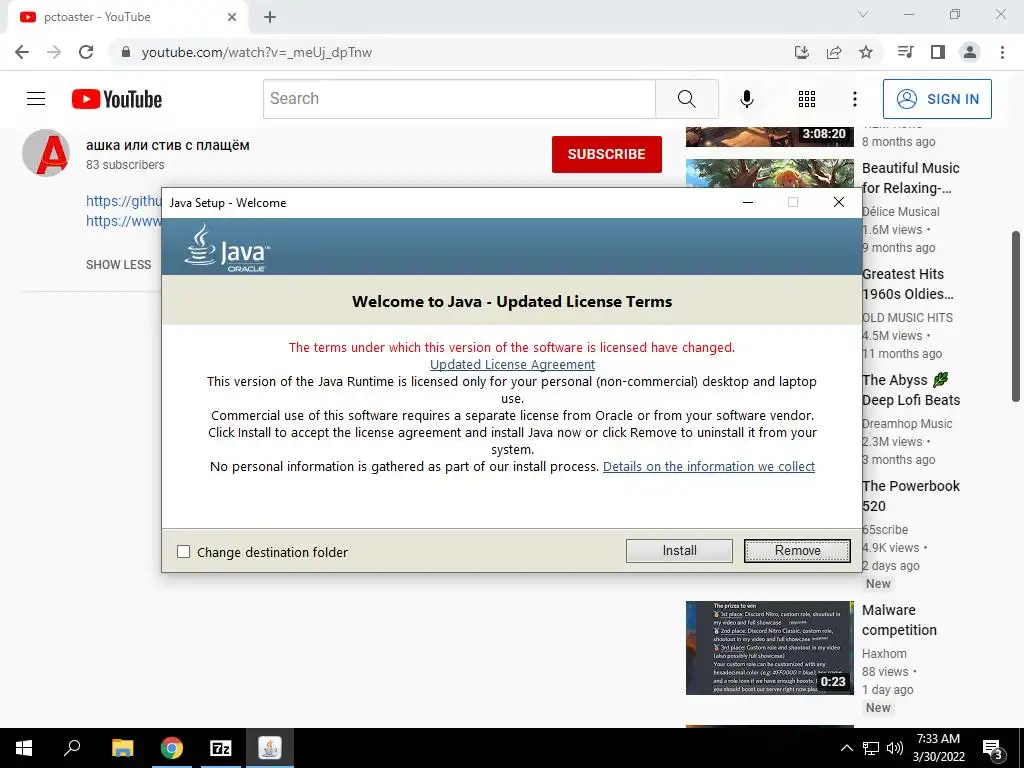Screen dimensions: 1024x768
Task: Open a new Chrome tab
Action: pyautogui.click(x=270, y=17)
